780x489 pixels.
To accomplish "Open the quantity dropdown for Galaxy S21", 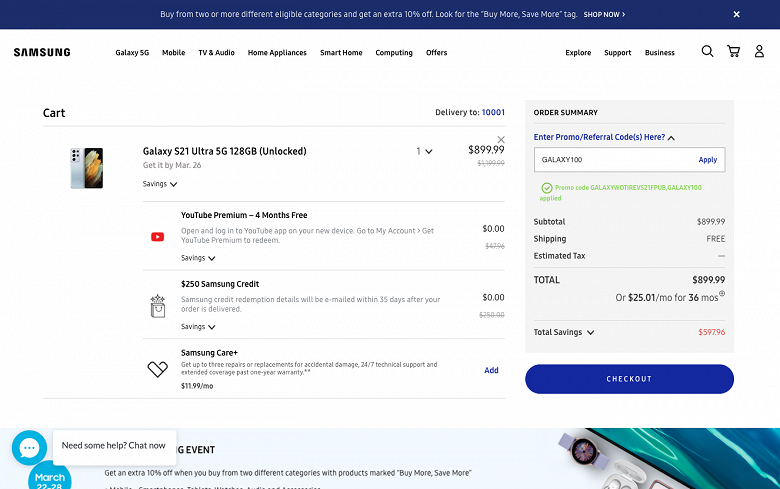I will [425, 152].
